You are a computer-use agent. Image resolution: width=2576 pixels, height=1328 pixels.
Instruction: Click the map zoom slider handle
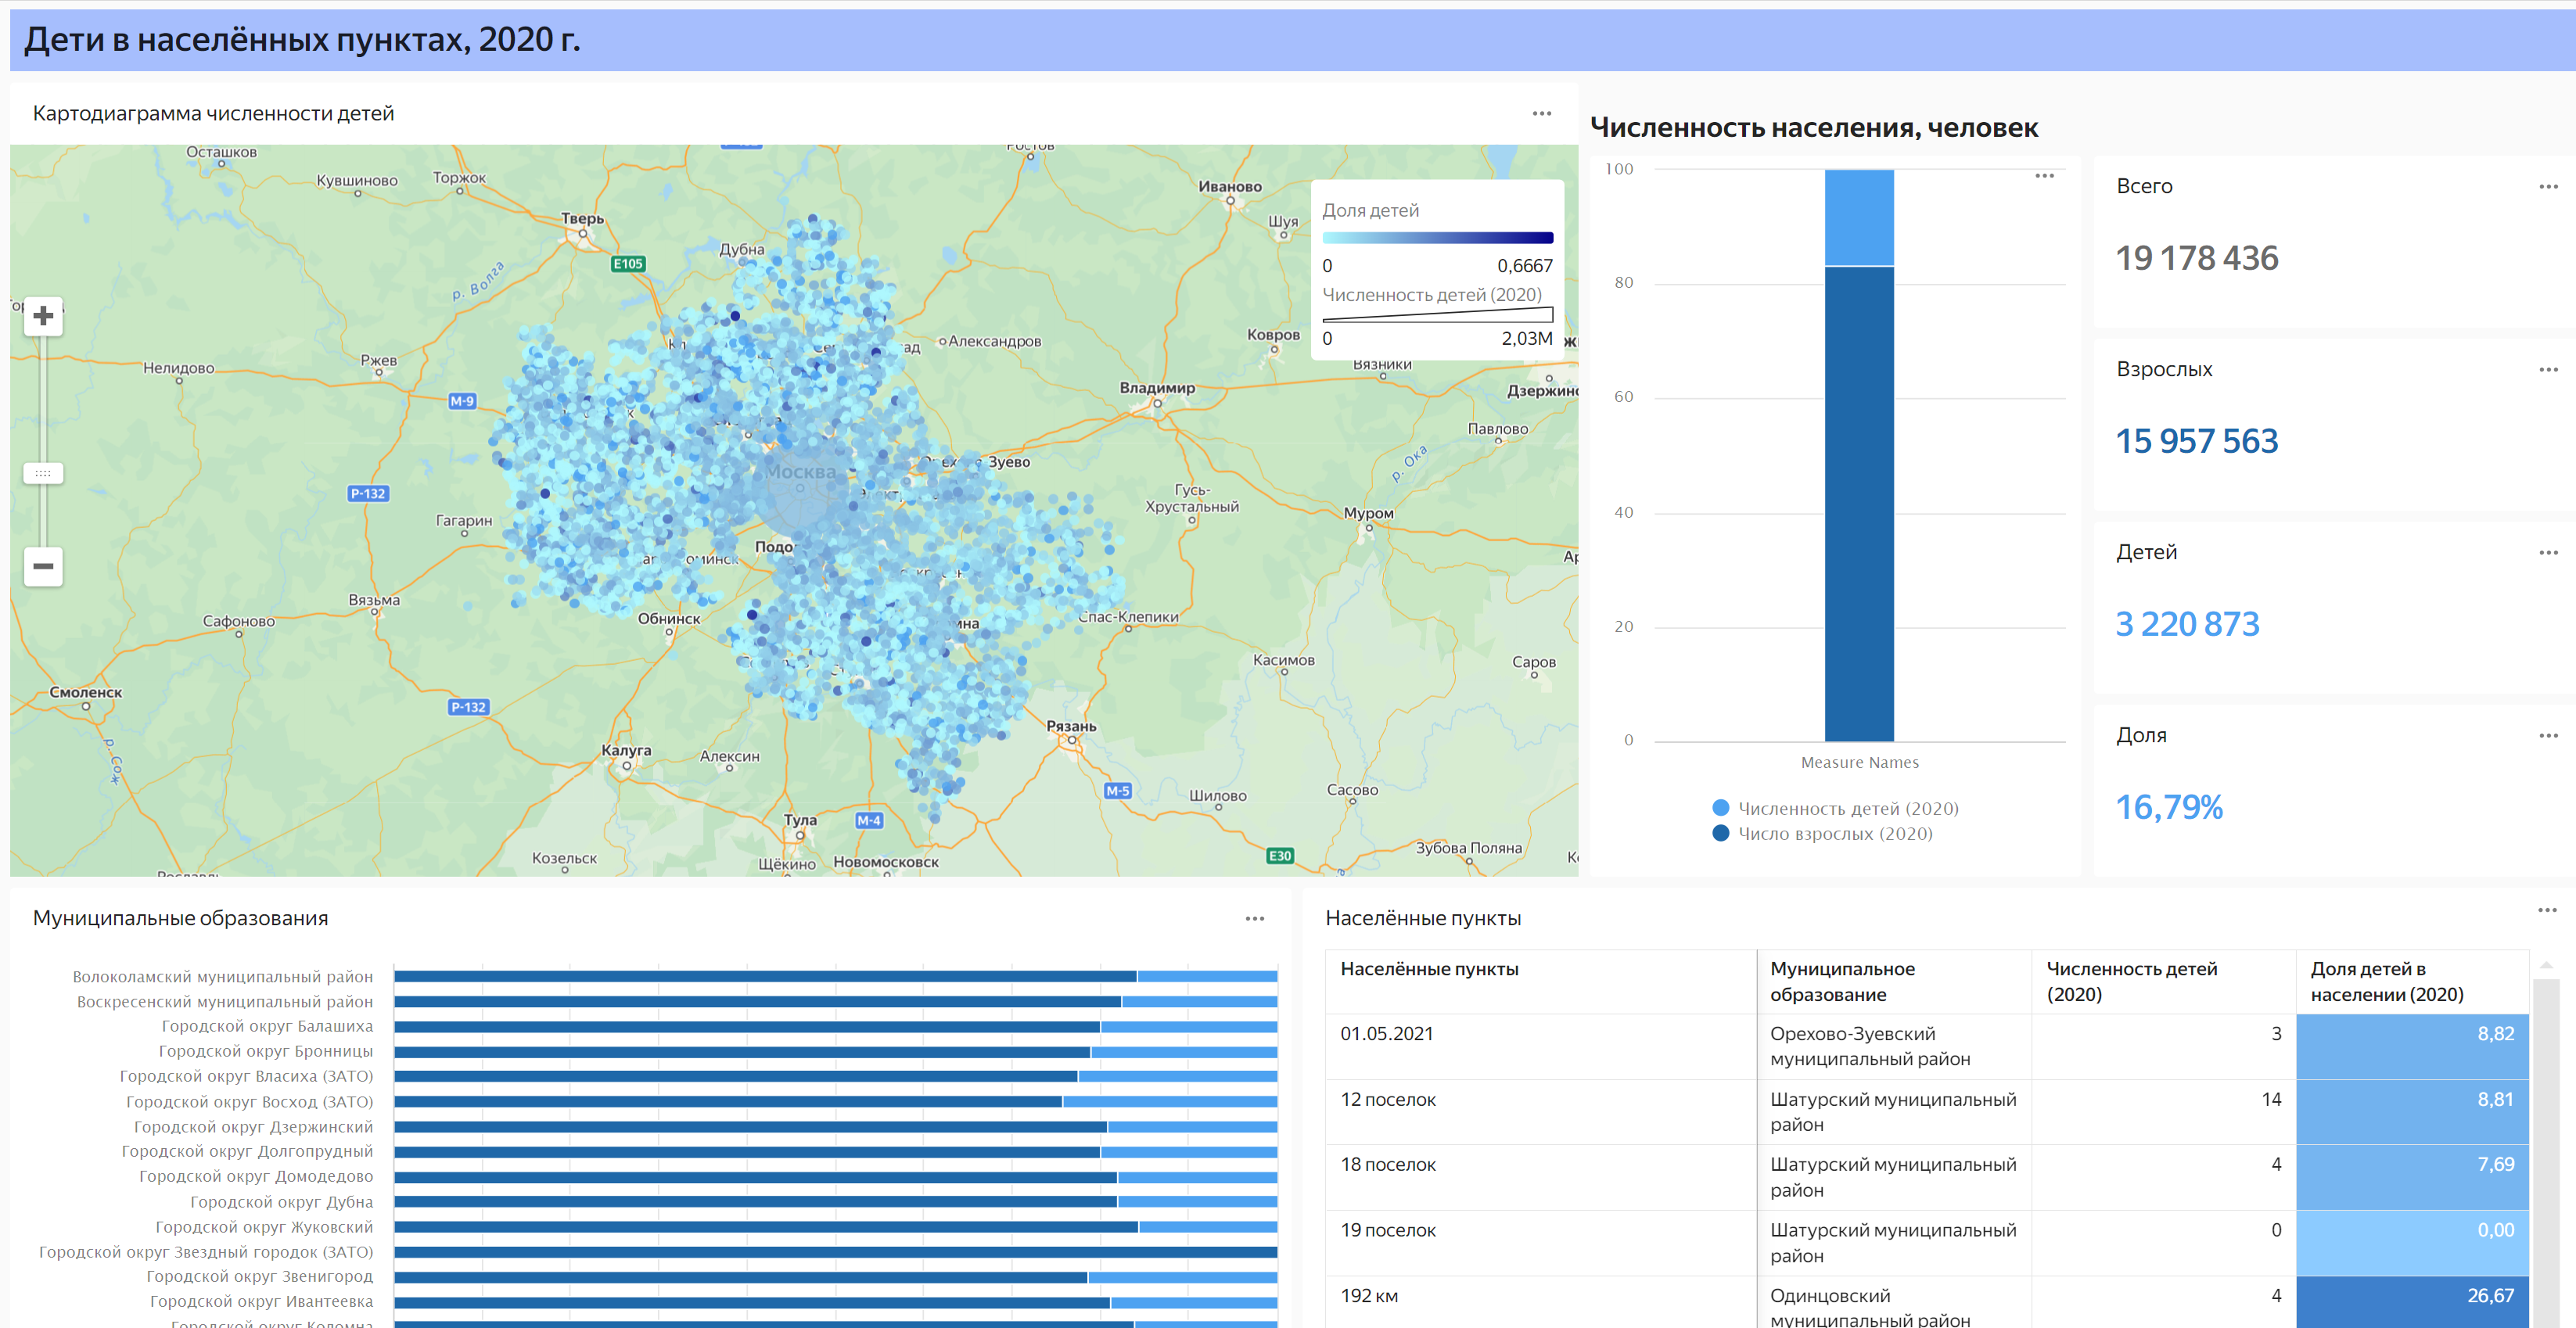pos(43,473)
